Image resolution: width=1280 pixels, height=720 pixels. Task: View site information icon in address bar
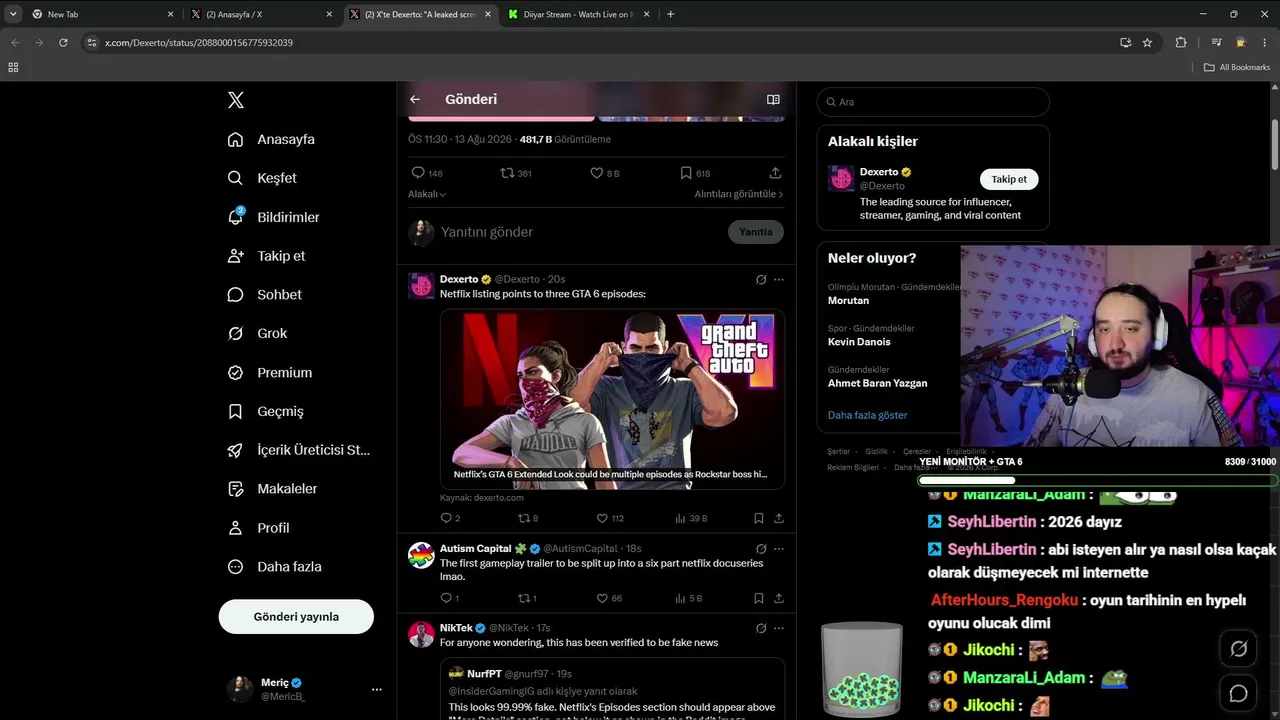(92, 43)
